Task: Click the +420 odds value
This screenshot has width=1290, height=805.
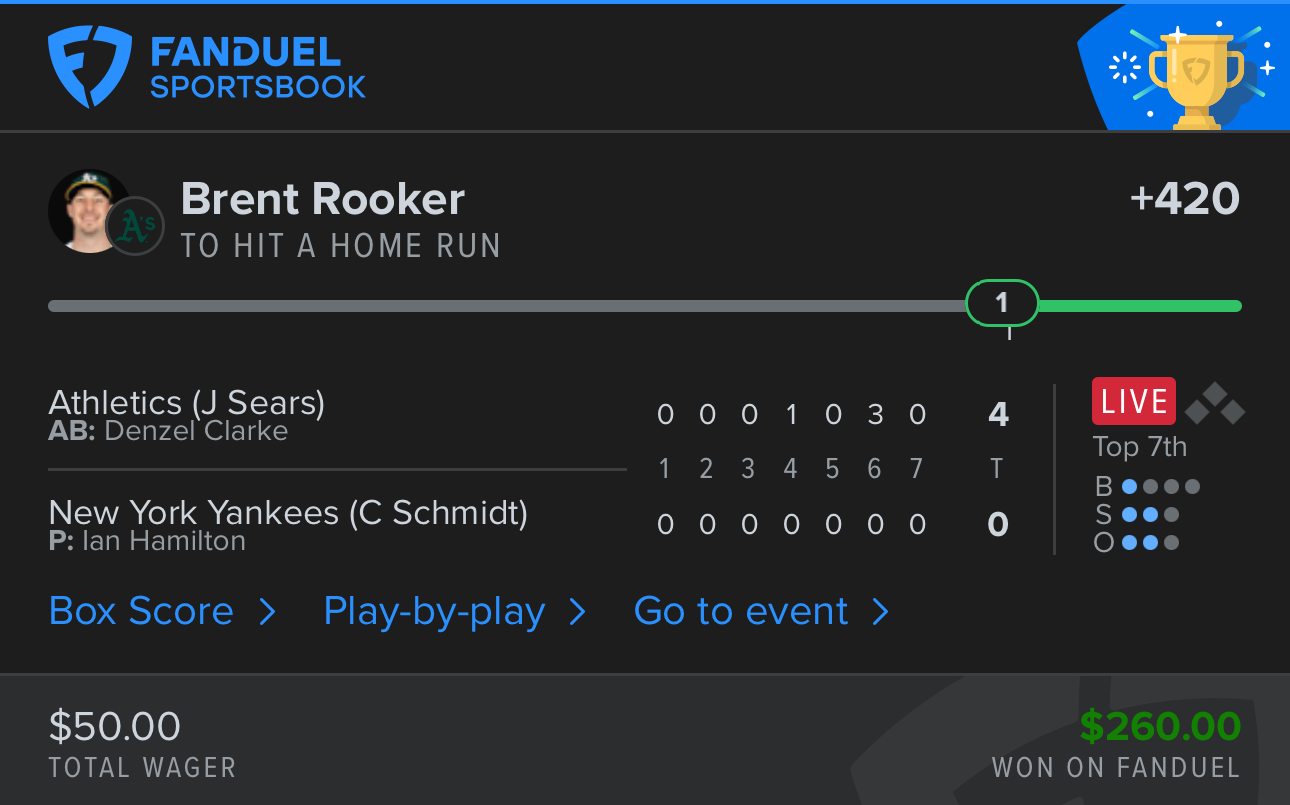Action: pos(1185,199)
